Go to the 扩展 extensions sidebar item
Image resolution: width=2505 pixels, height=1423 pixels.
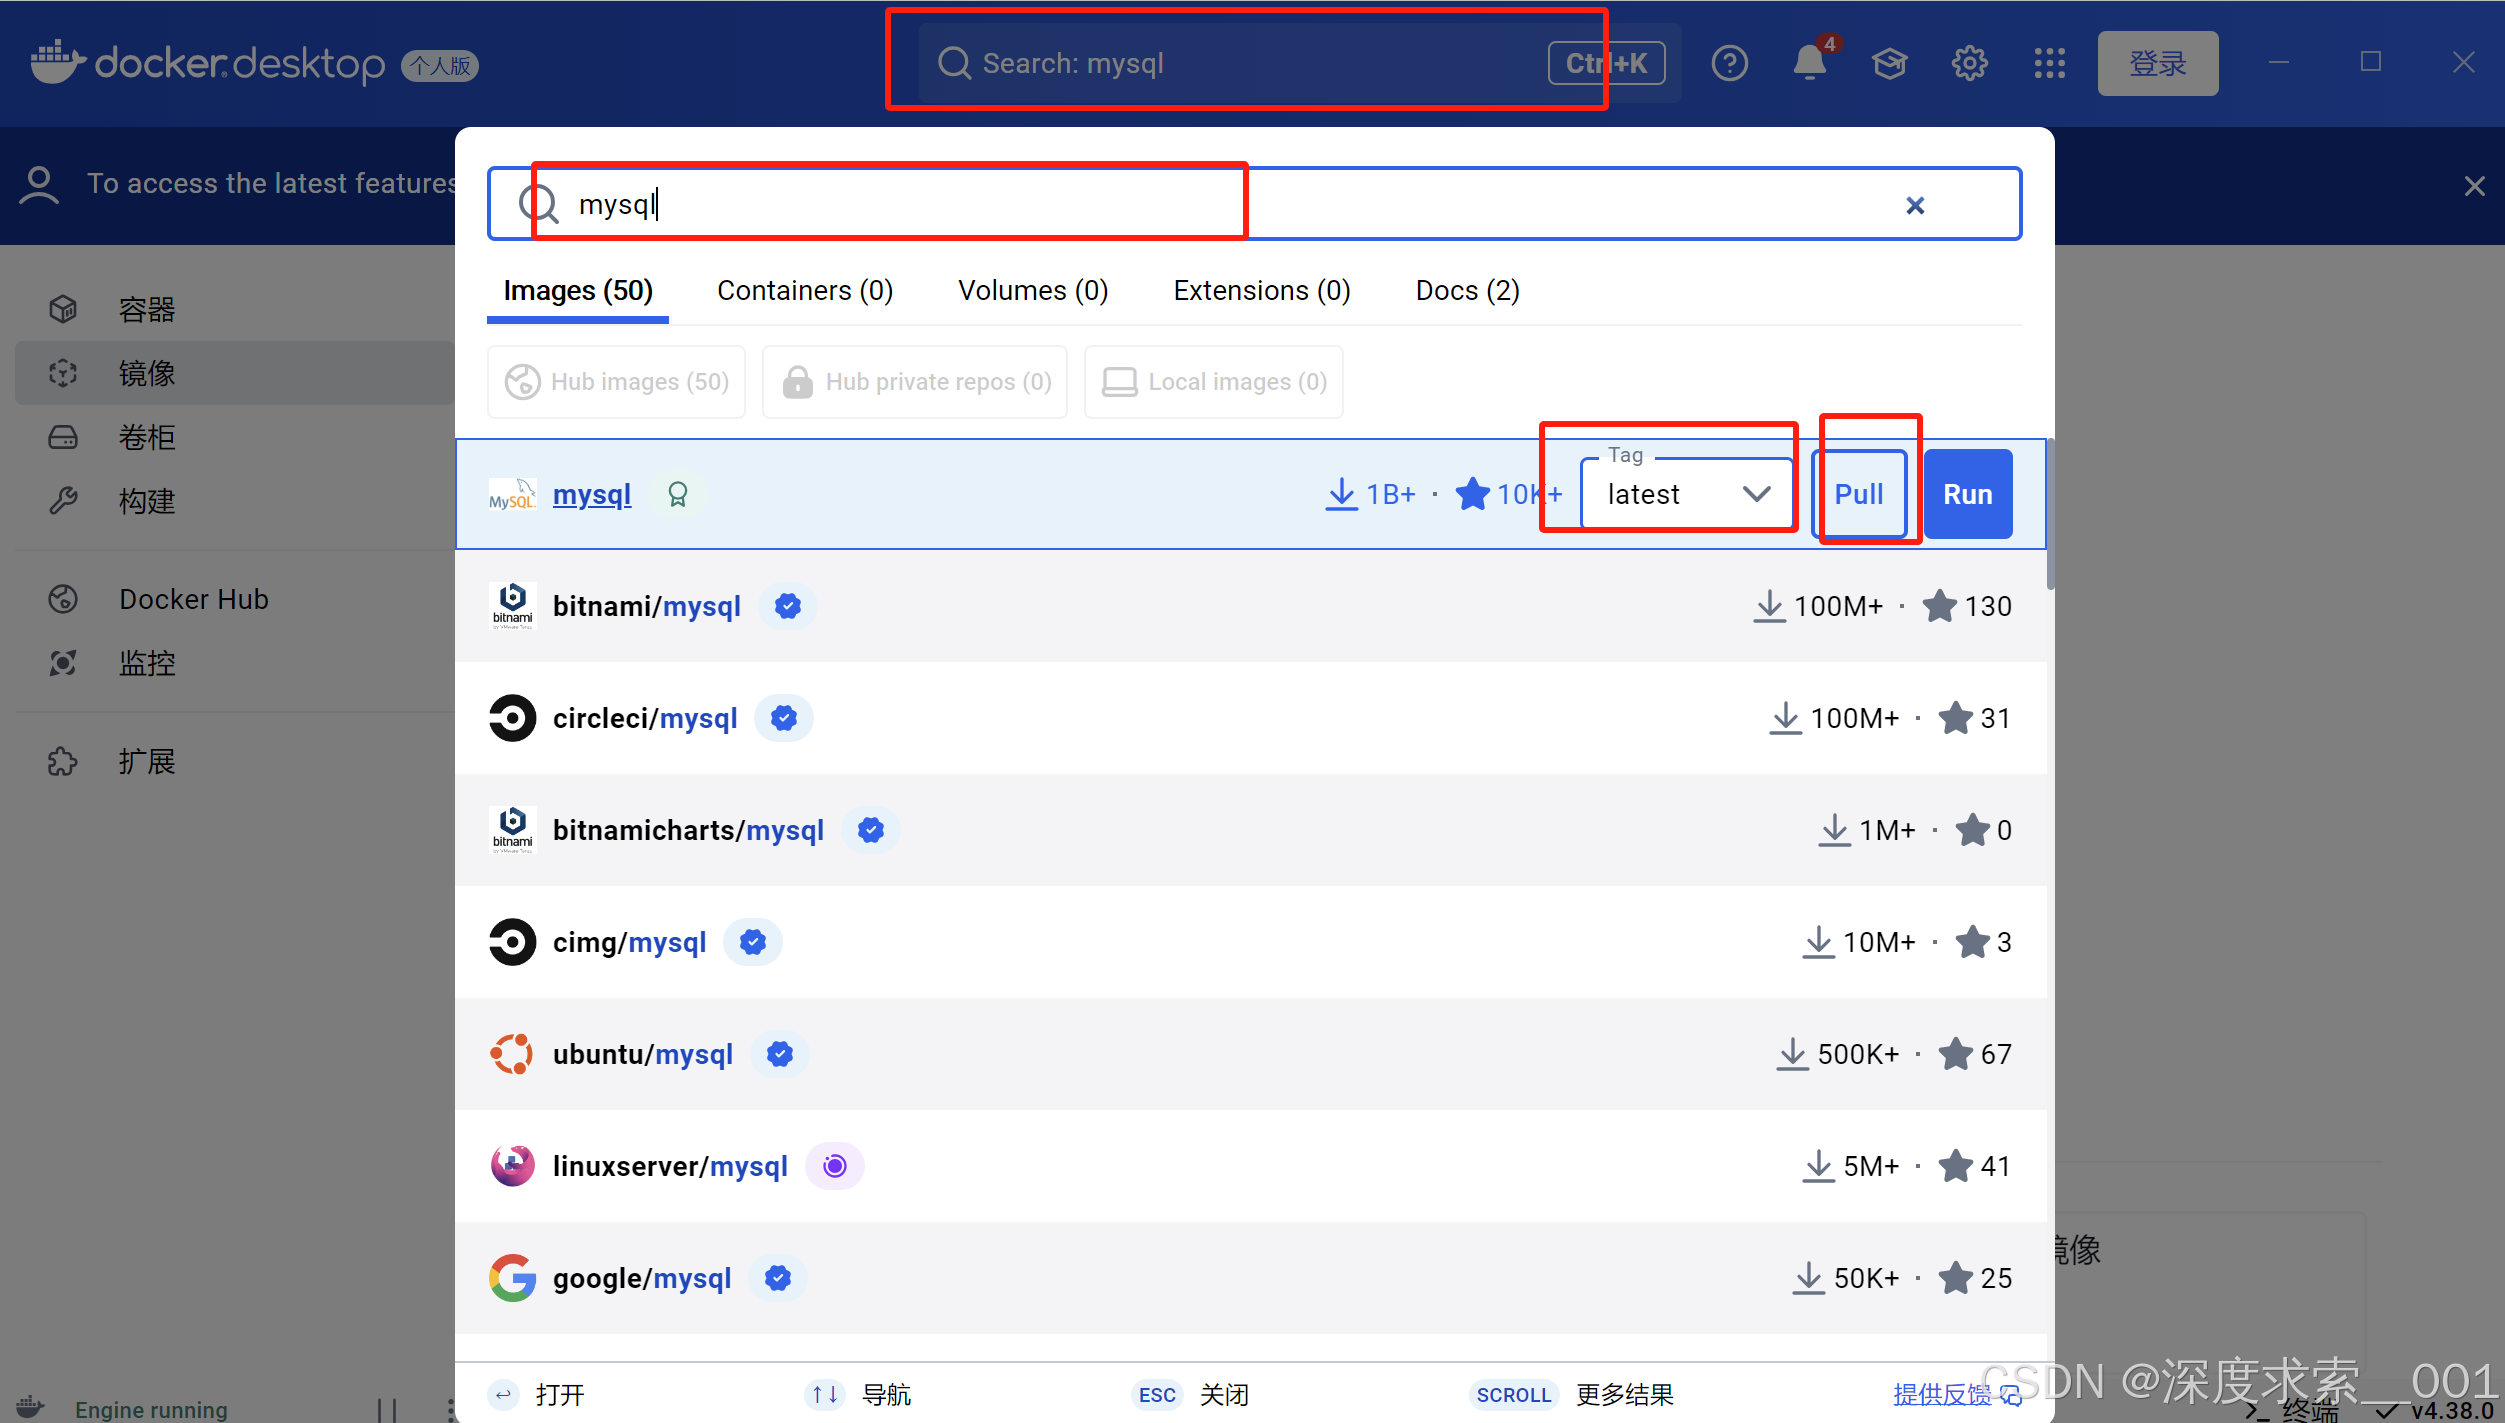[x=147, y=762]
